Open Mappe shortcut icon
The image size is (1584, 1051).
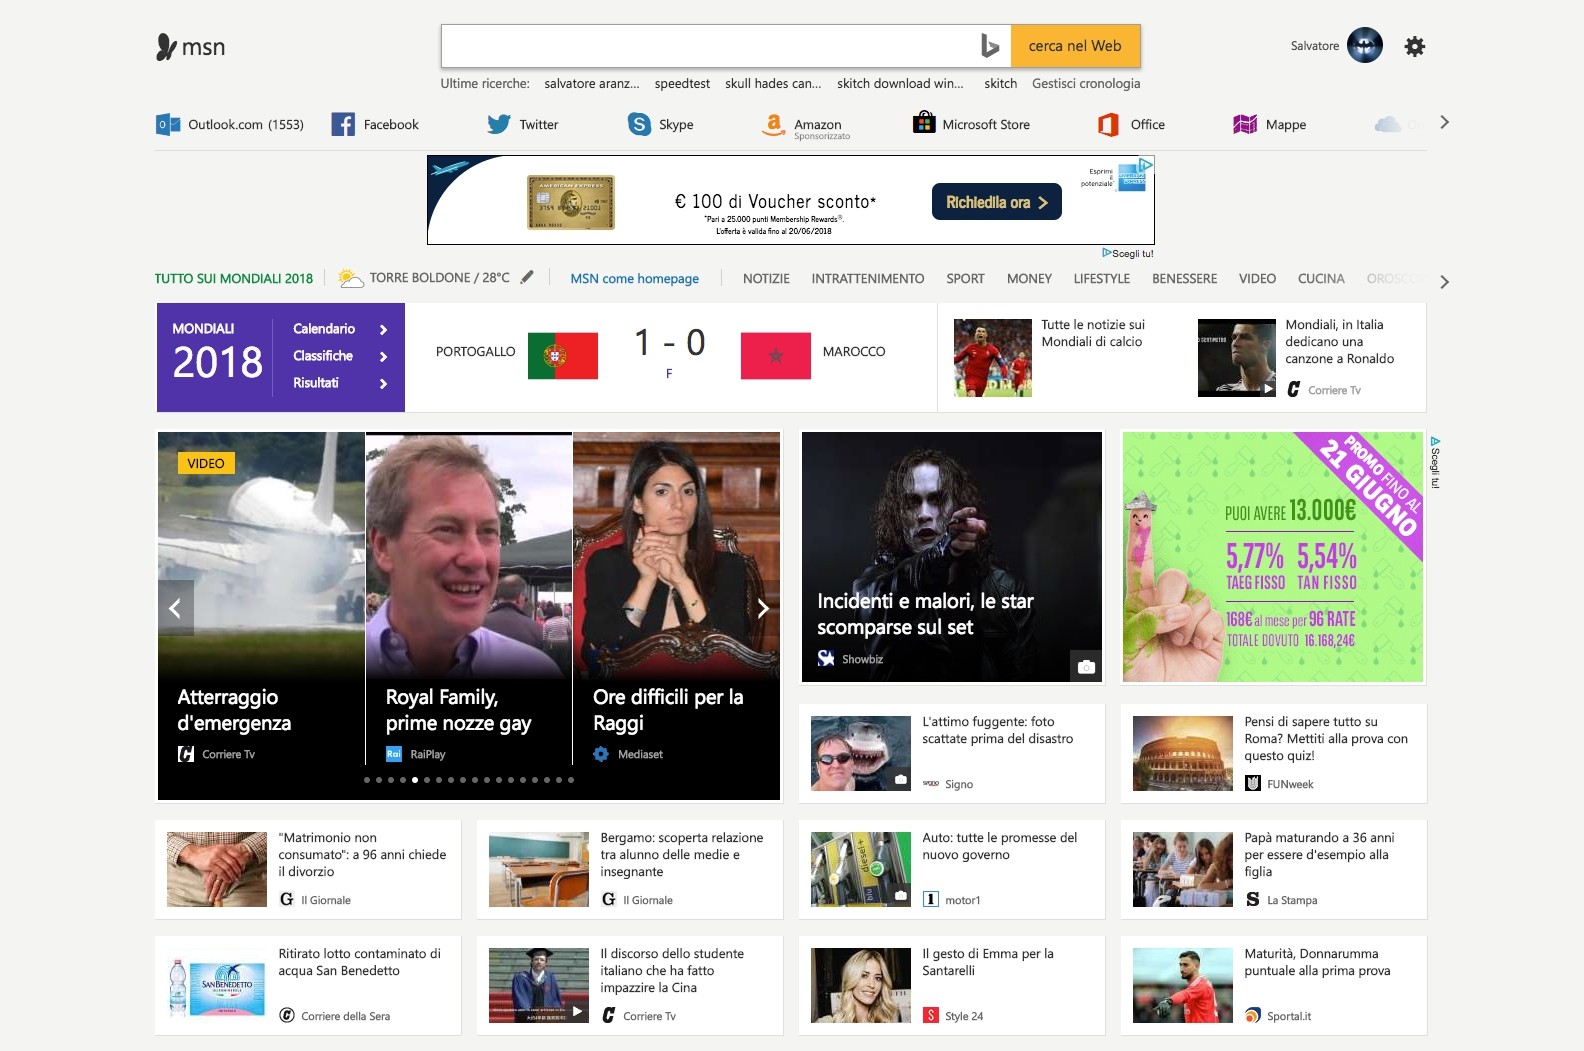tap(1245, 124)
